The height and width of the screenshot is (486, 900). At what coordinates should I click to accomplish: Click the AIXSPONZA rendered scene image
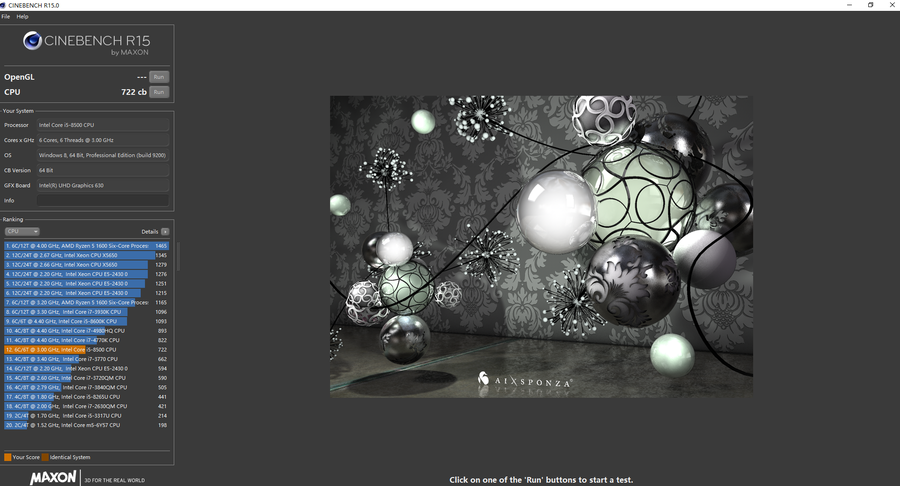click(x=541, y=246)
